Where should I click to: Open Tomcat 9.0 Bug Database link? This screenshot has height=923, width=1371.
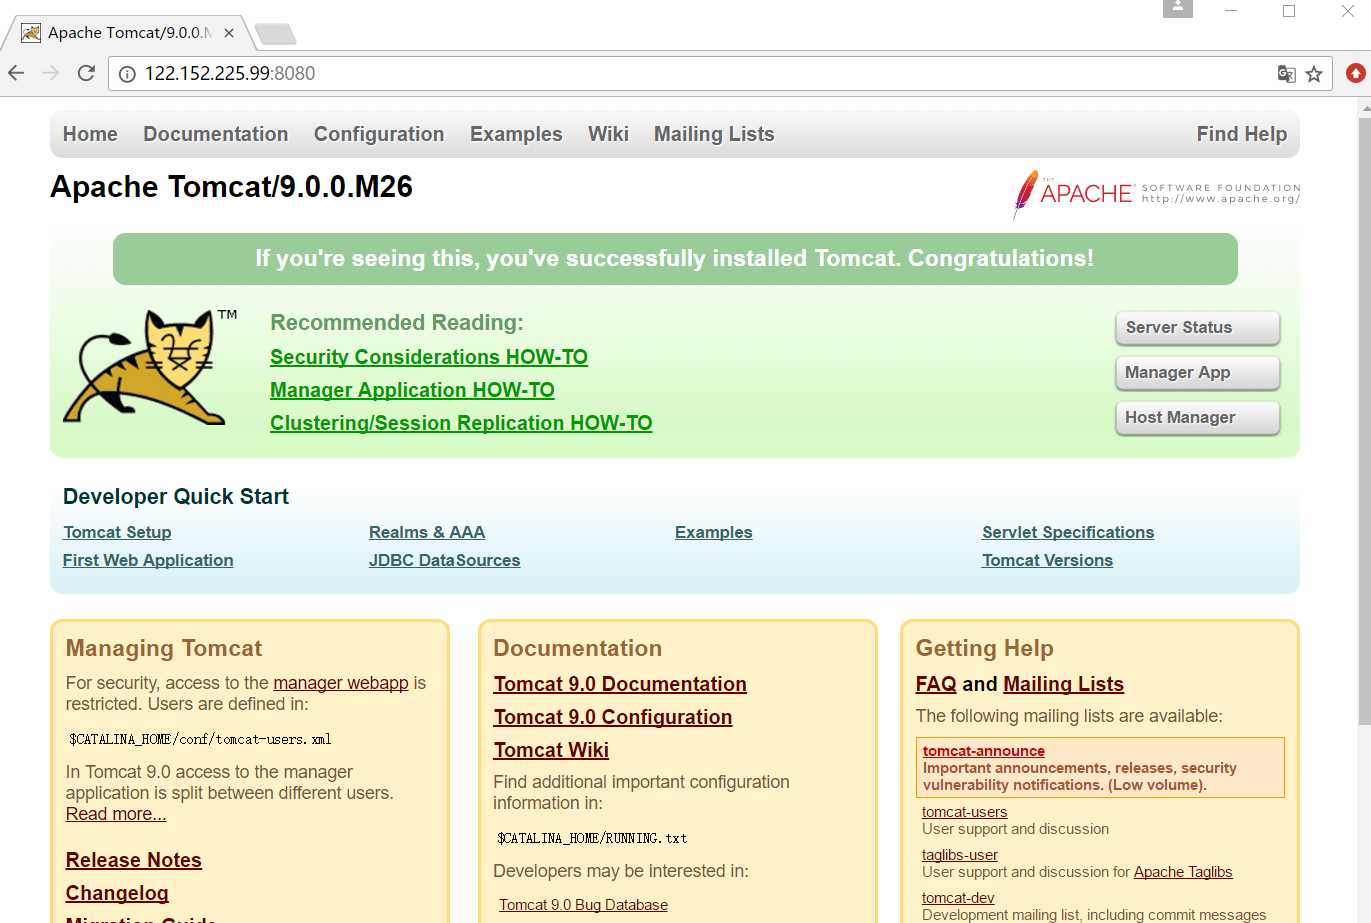point(583,905)
